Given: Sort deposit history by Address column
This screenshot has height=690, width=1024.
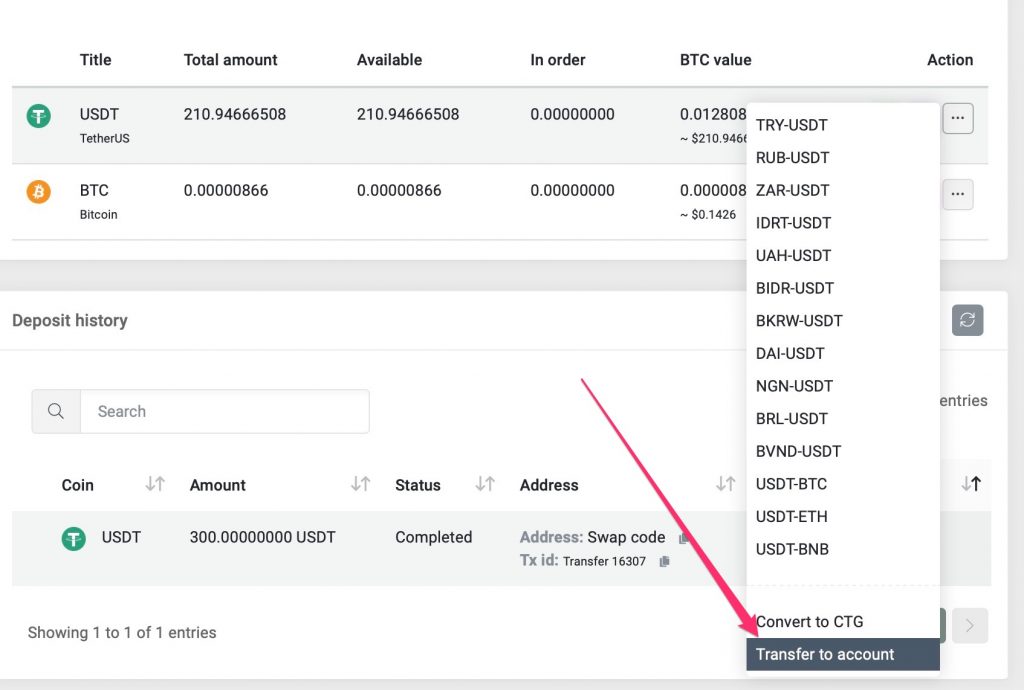Looking at the screenshot, I should click(x=726, y=484).
